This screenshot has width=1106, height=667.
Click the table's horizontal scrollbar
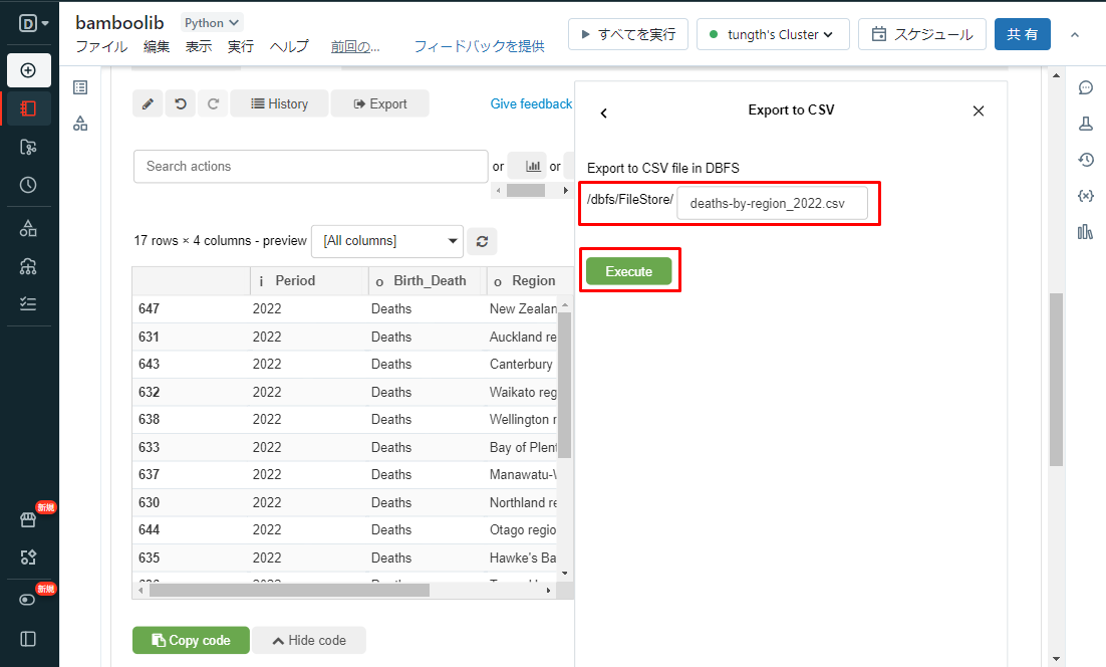coord(290,590)
